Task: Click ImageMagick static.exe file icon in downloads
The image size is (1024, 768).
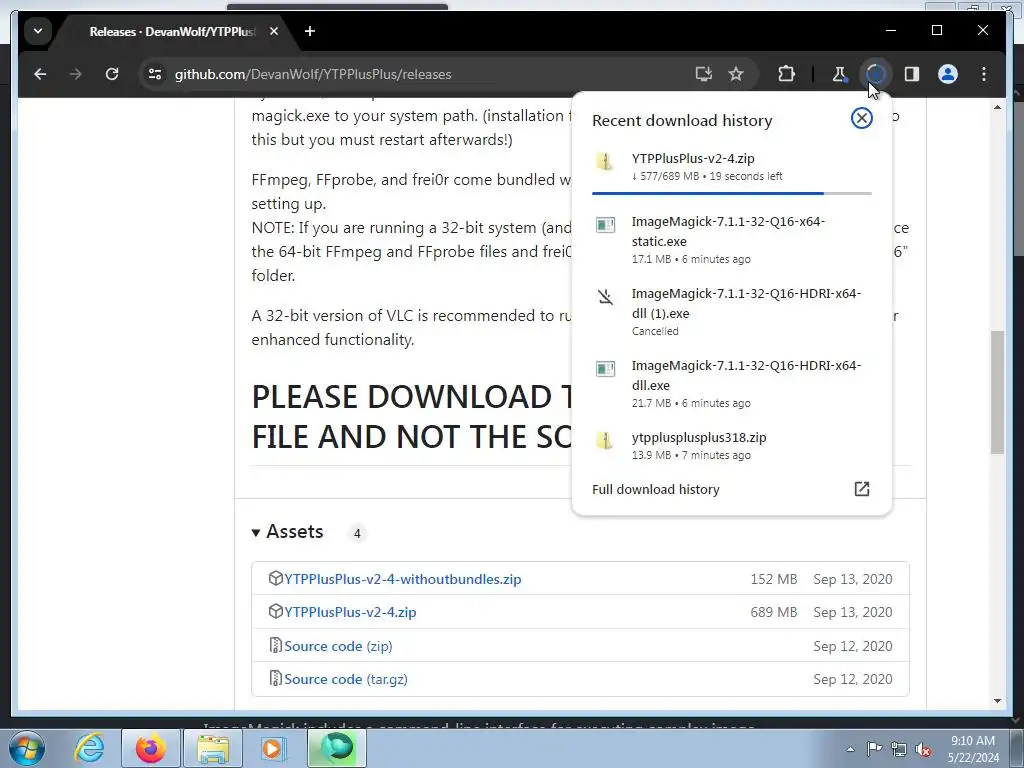Action: pyautogui.click(x=605, y=225)
